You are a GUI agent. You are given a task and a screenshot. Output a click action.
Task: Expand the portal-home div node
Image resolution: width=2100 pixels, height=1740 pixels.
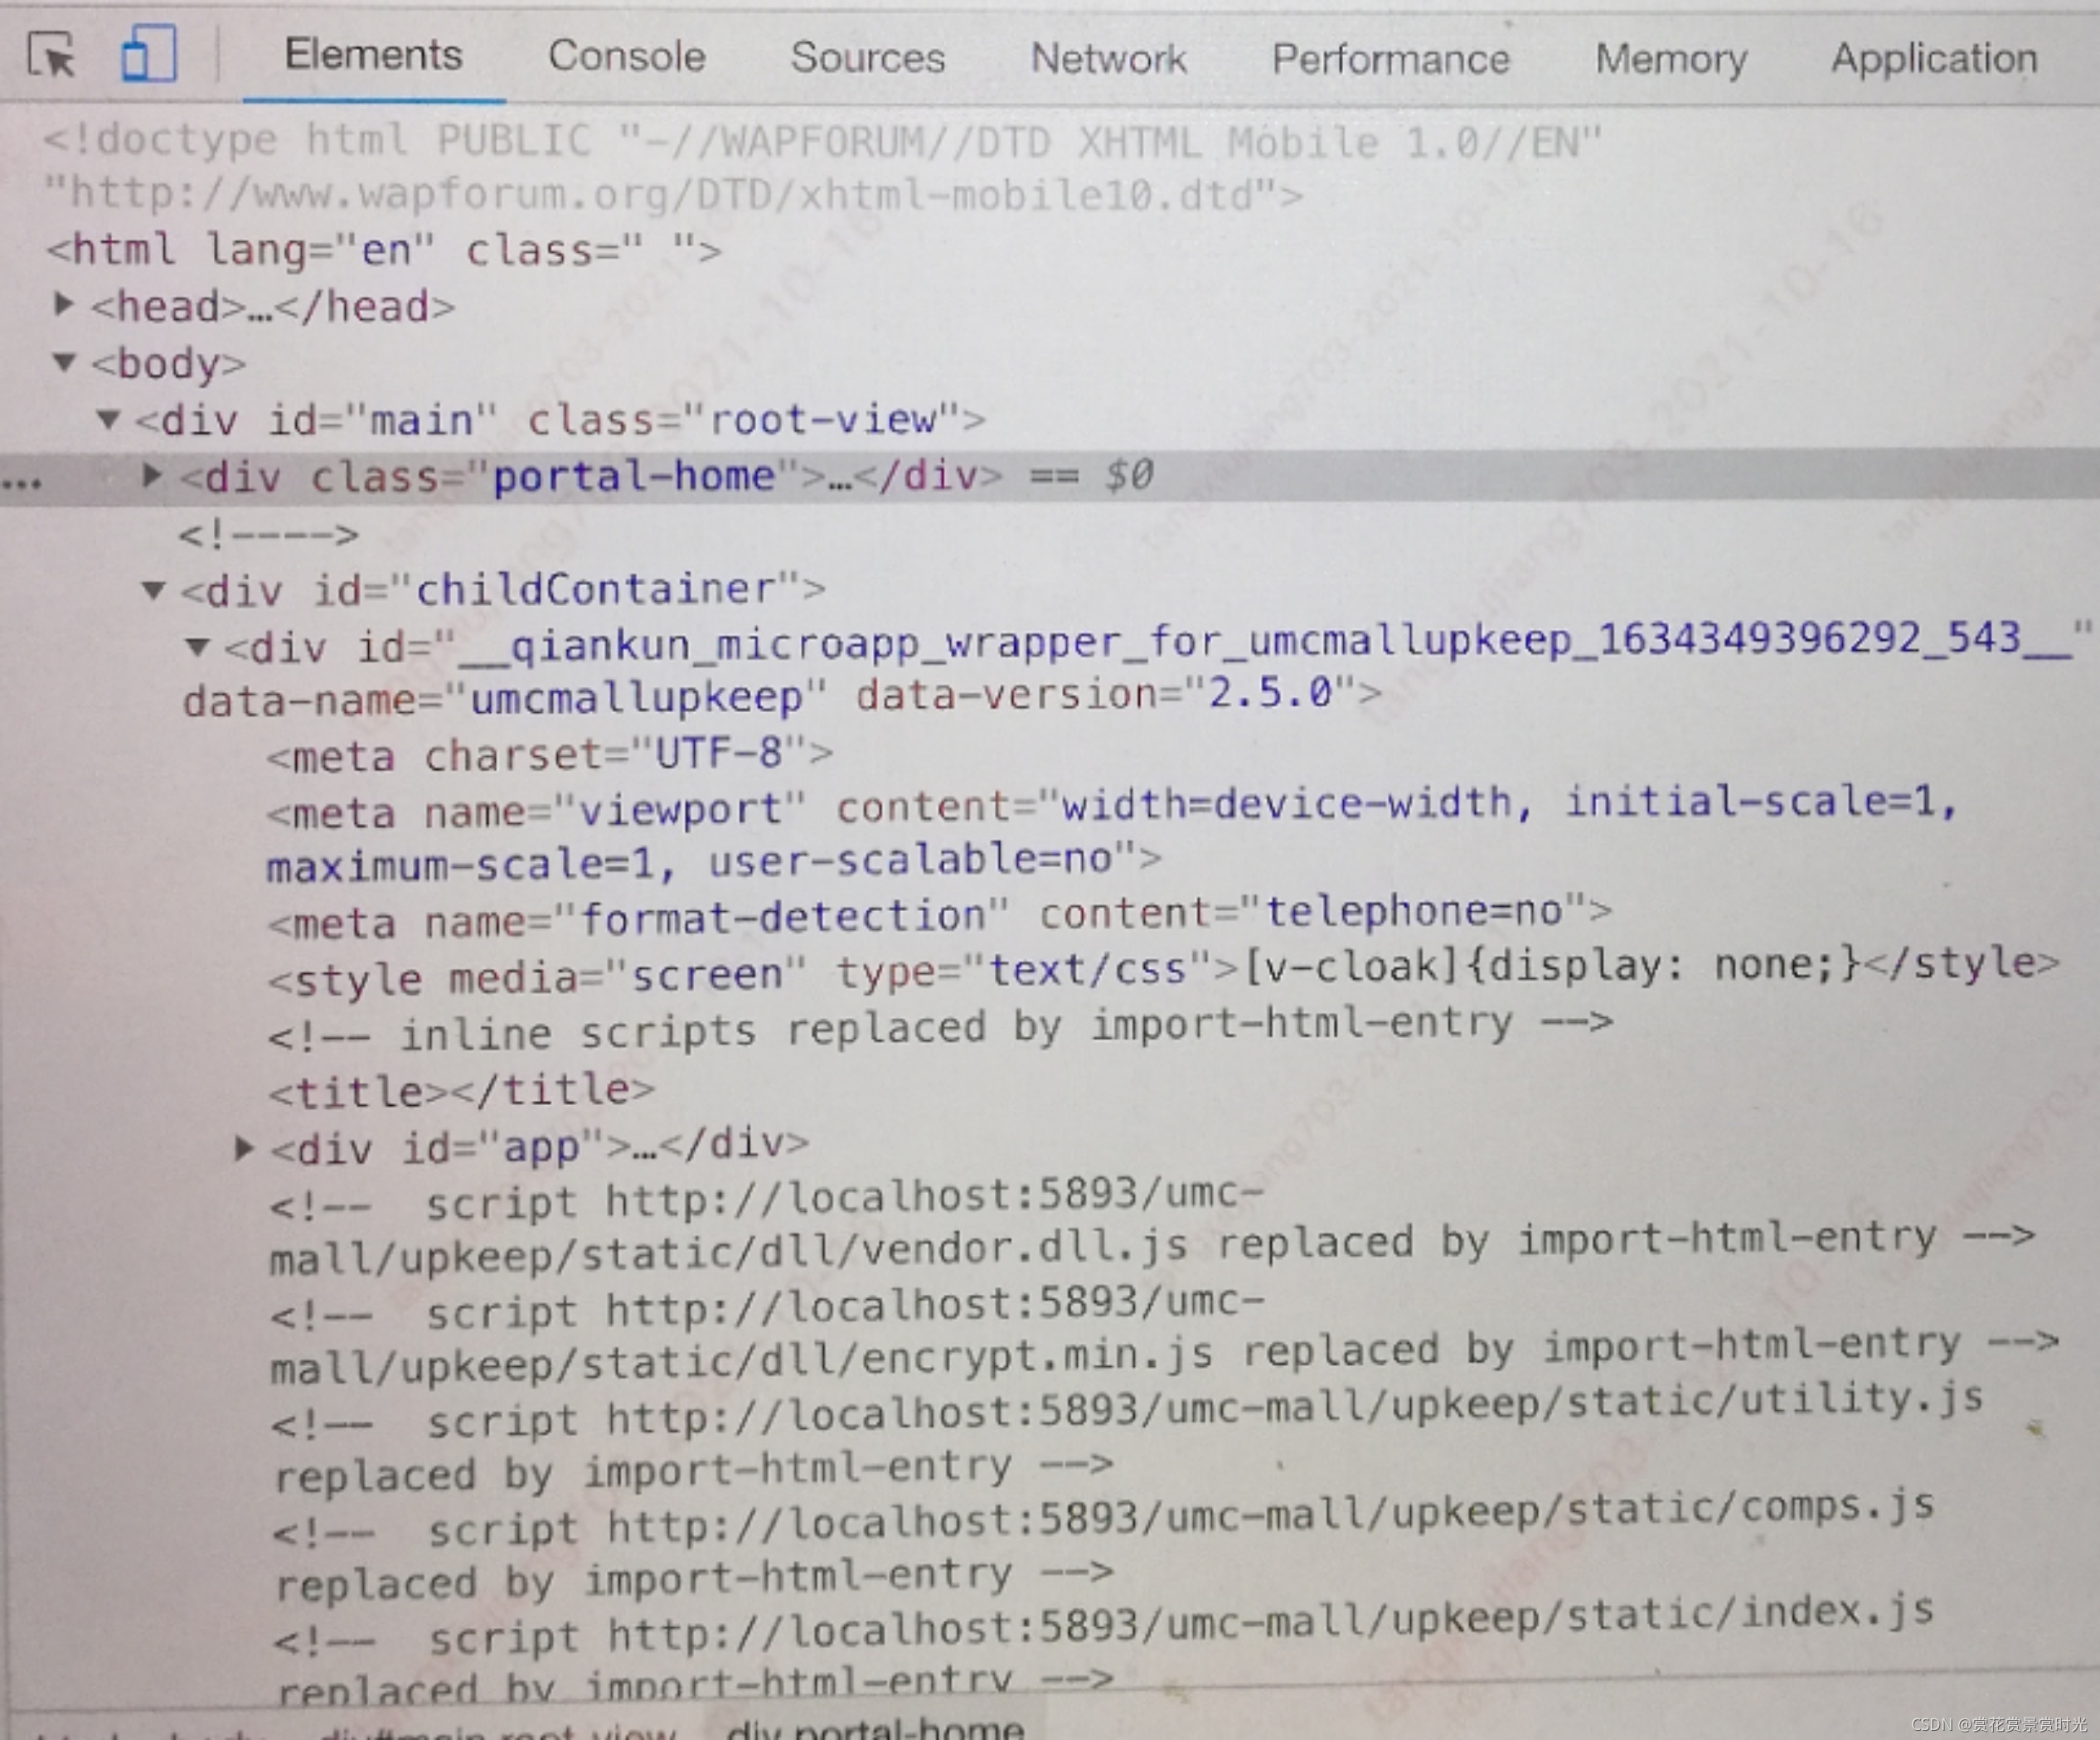tap(152, 475)
